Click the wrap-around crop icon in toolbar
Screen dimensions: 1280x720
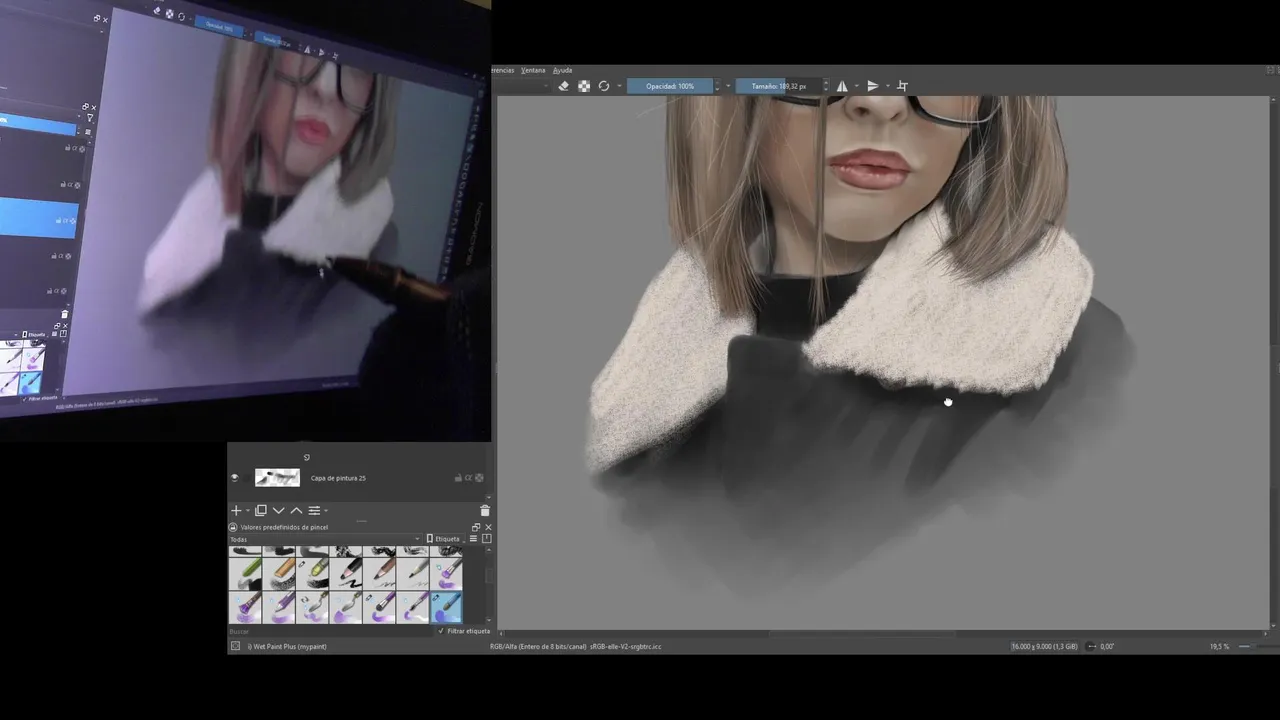coord(903,86)
